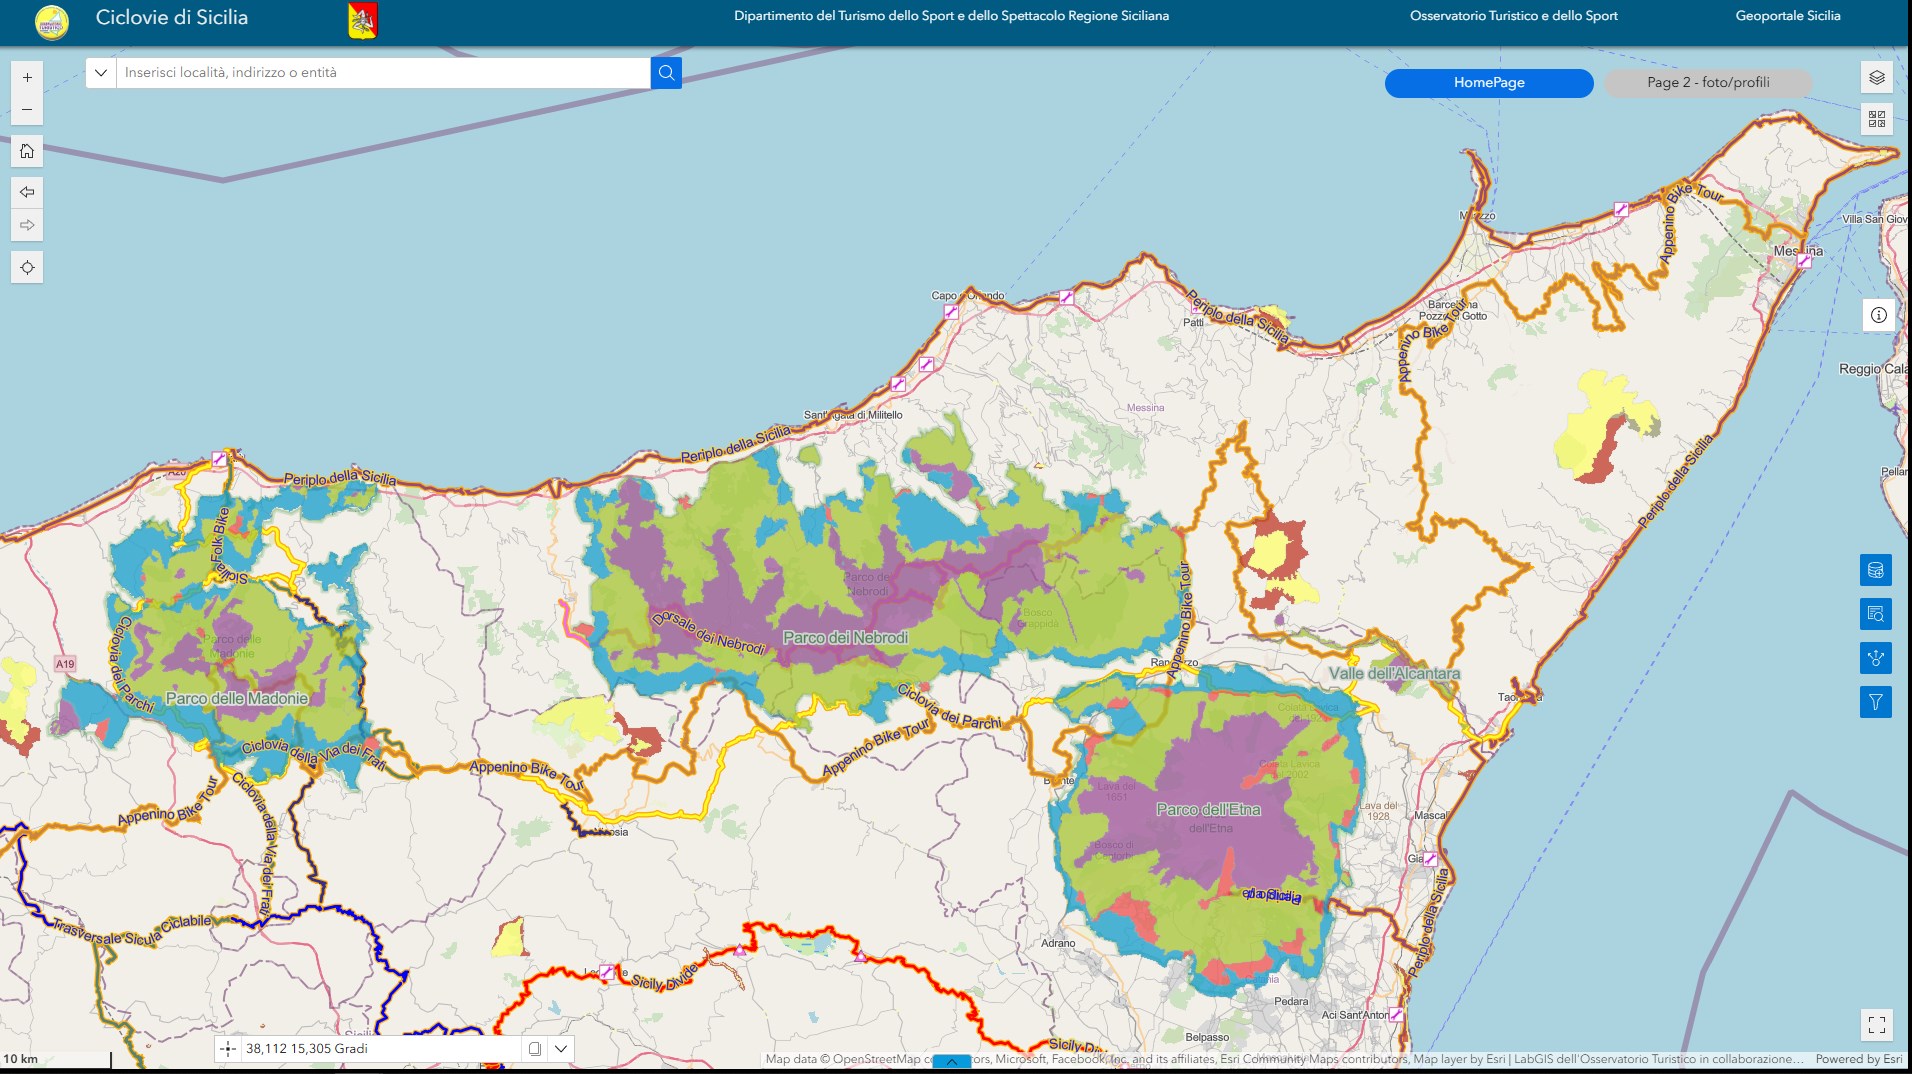Go to previous map extent
The width and height of the screenshot is (1912, 1074).
[x=27, y=192]
